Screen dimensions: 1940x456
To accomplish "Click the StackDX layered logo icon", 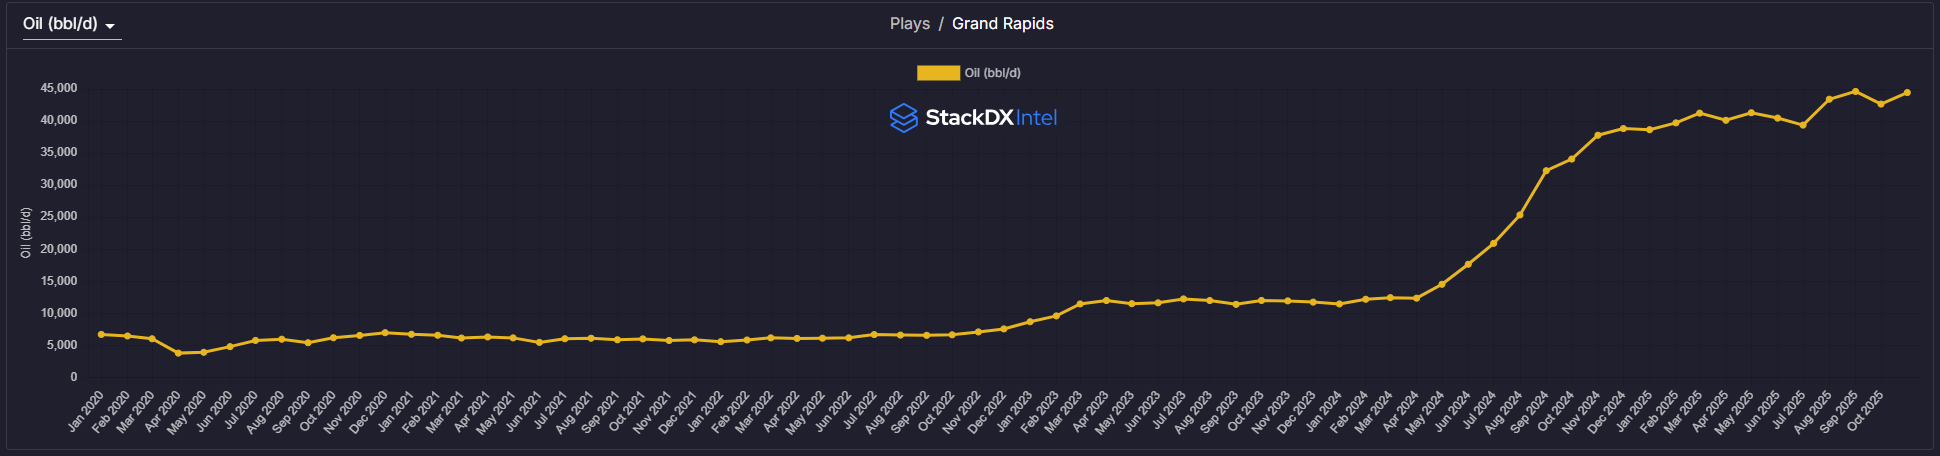I will (903, 118).
